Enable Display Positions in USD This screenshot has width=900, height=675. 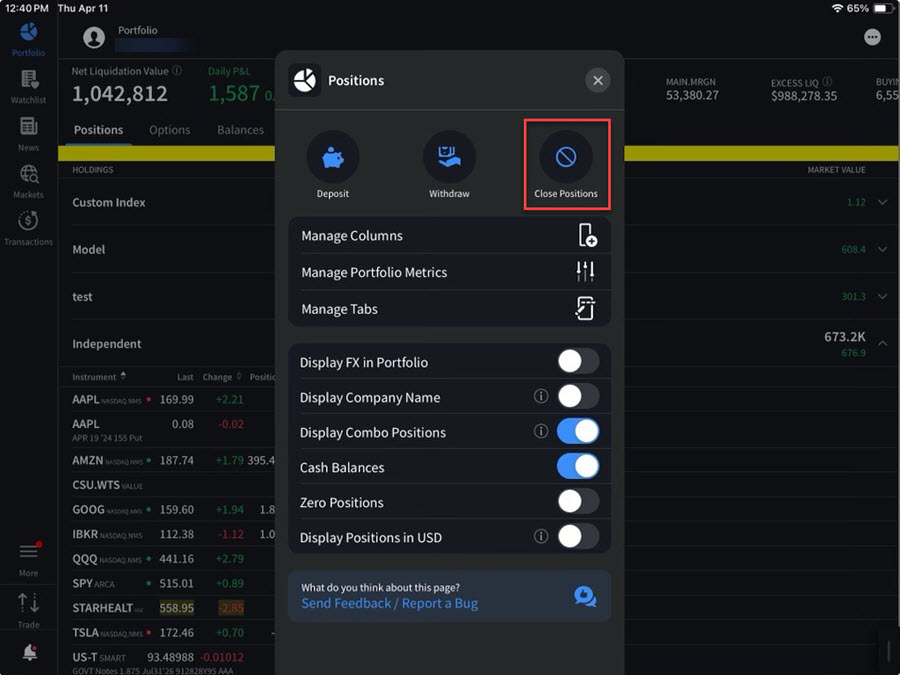click(x=578, y=536)
